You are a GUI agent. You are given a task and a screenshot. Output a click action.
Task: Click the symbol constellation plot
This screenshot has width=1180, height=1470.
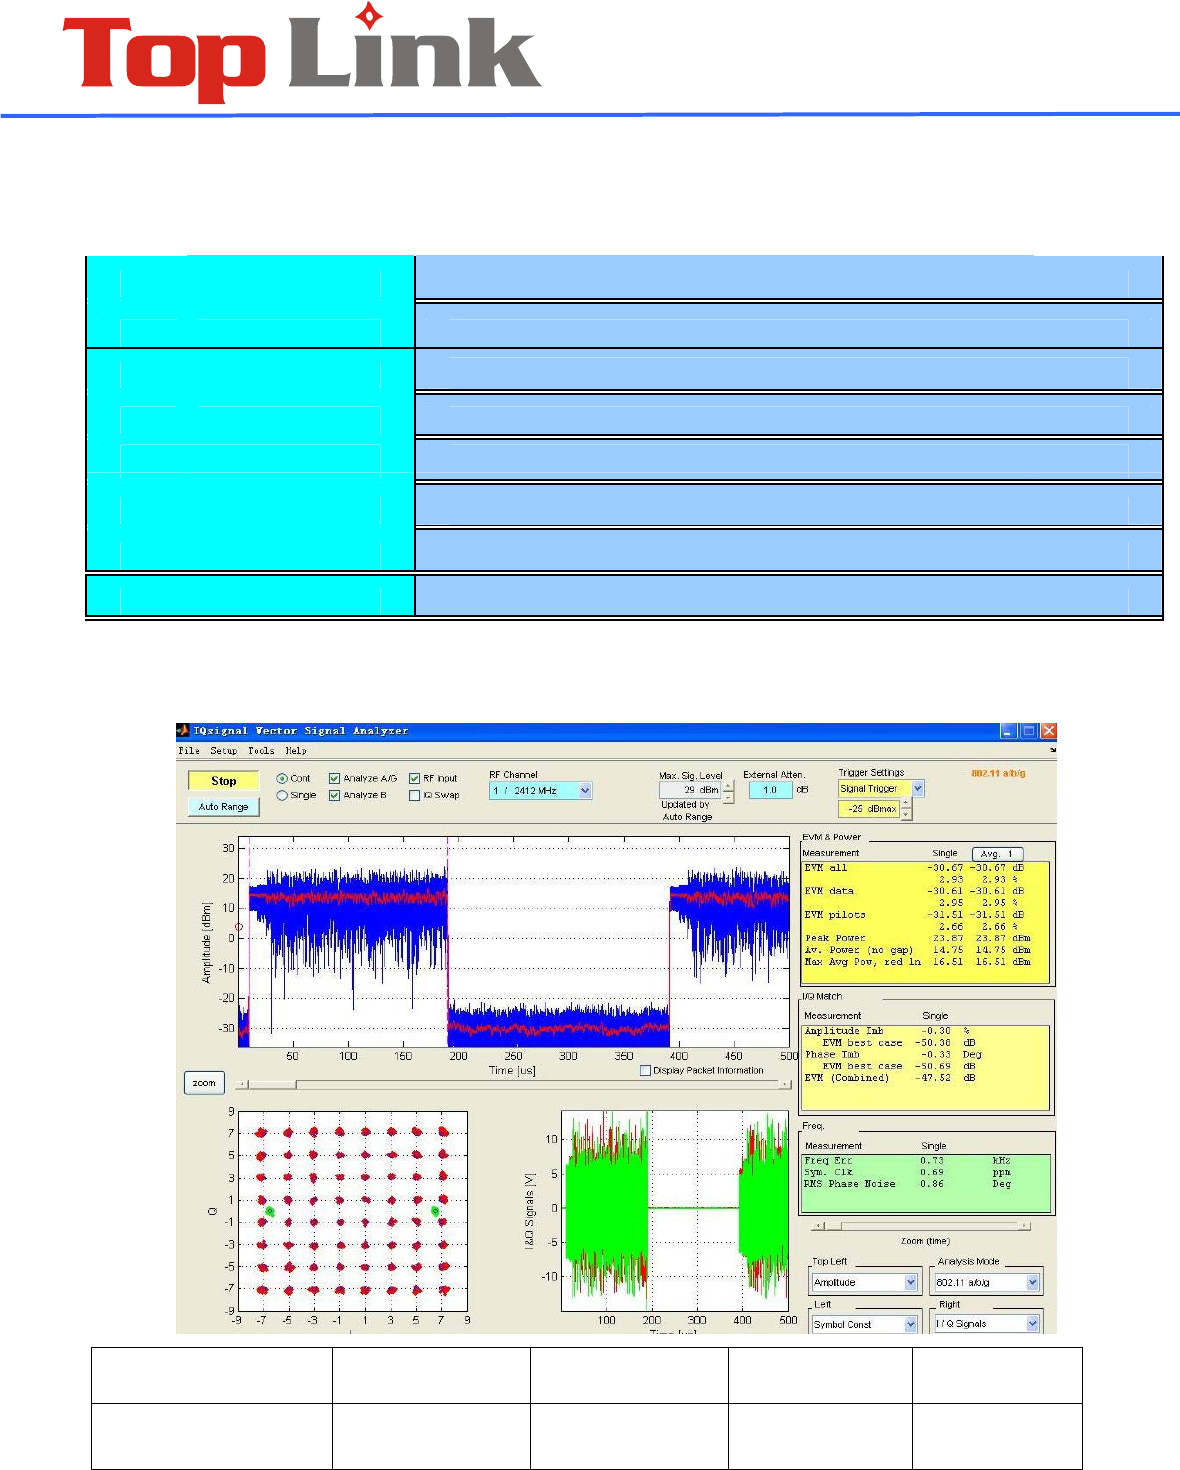pos(352,1211)
